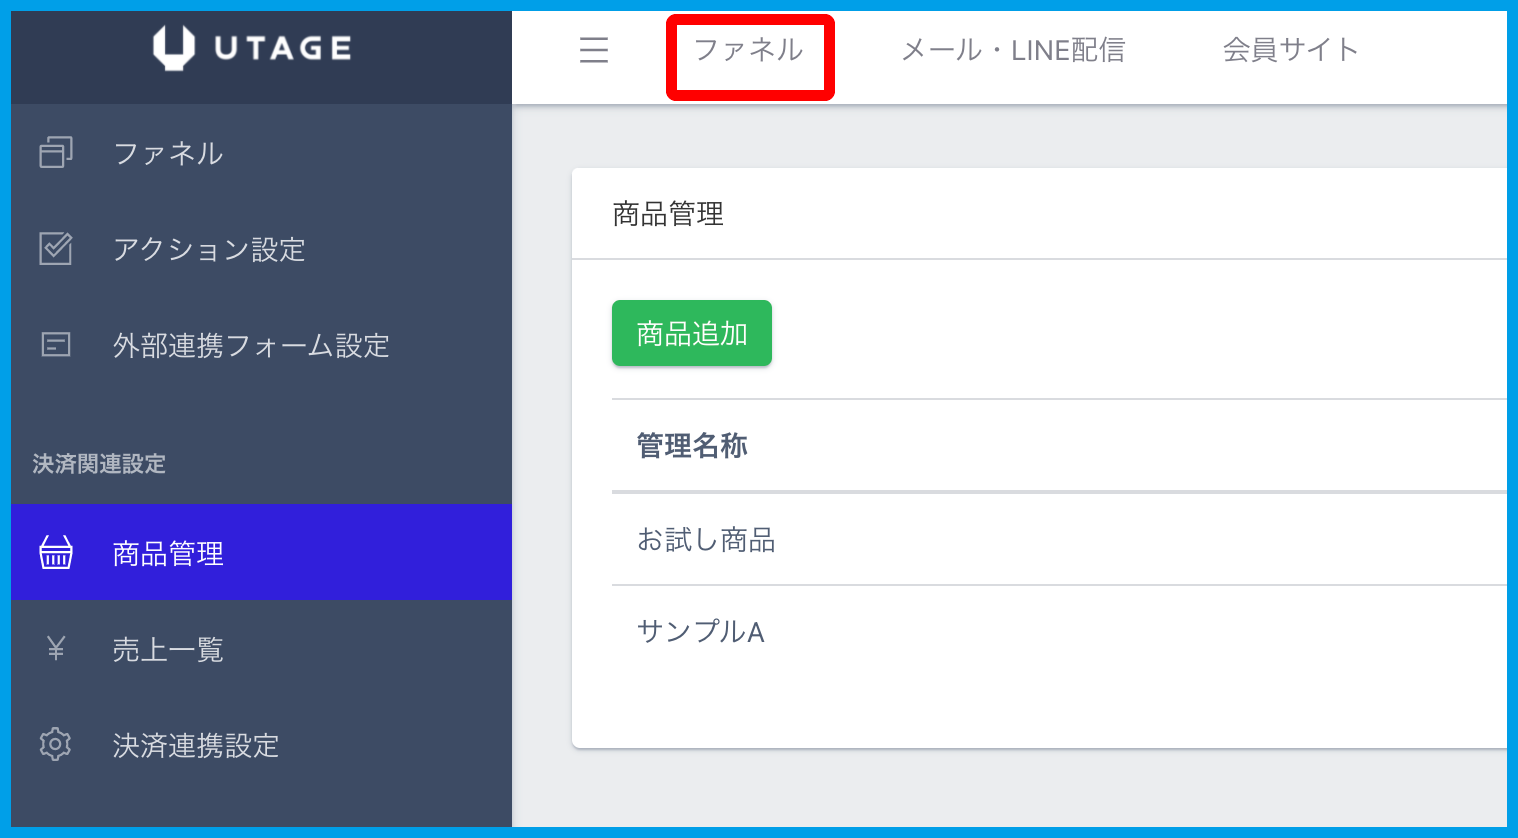Toggle the hamburger menu icon
Image resolution: width=1518 pixels, height=838 pixels.
coord(594,50)
